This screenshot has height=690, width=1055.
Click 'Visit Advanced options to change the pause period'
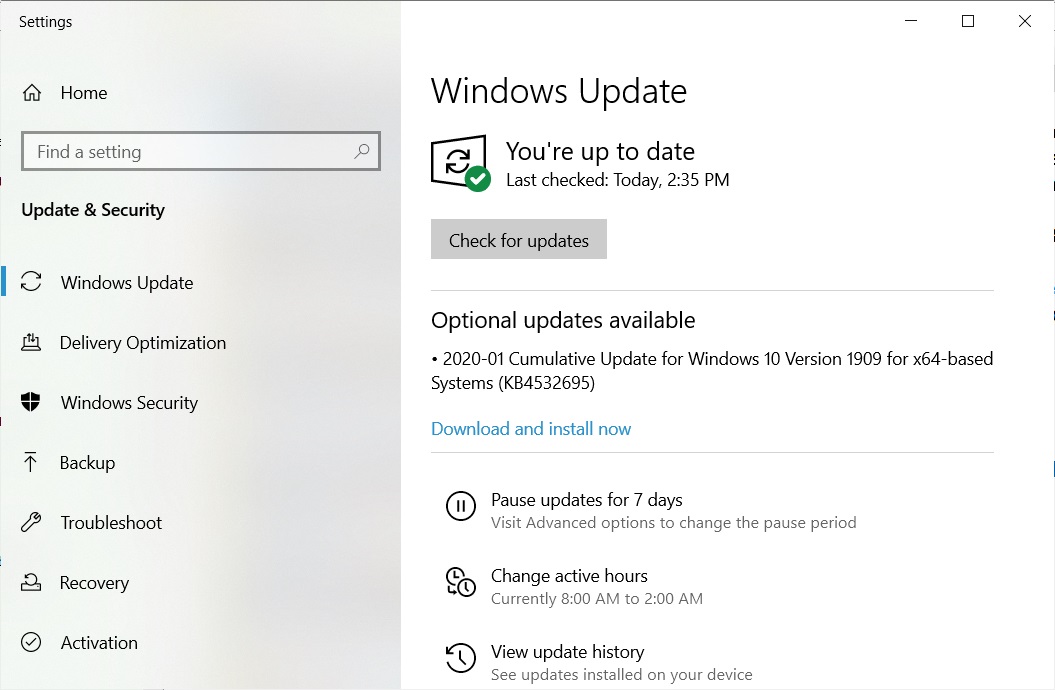tap(674, 523)
